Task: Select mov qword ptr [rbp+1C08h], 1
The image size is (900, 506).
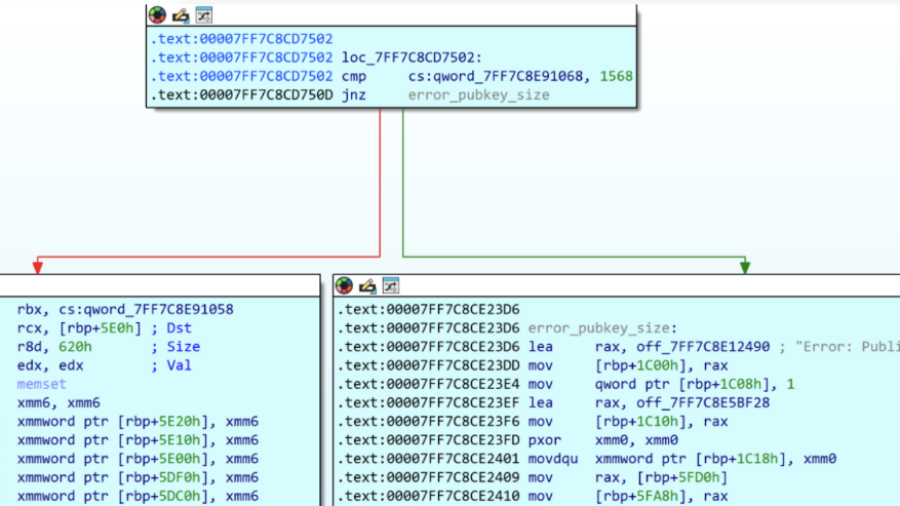Action: click(566, 384)
